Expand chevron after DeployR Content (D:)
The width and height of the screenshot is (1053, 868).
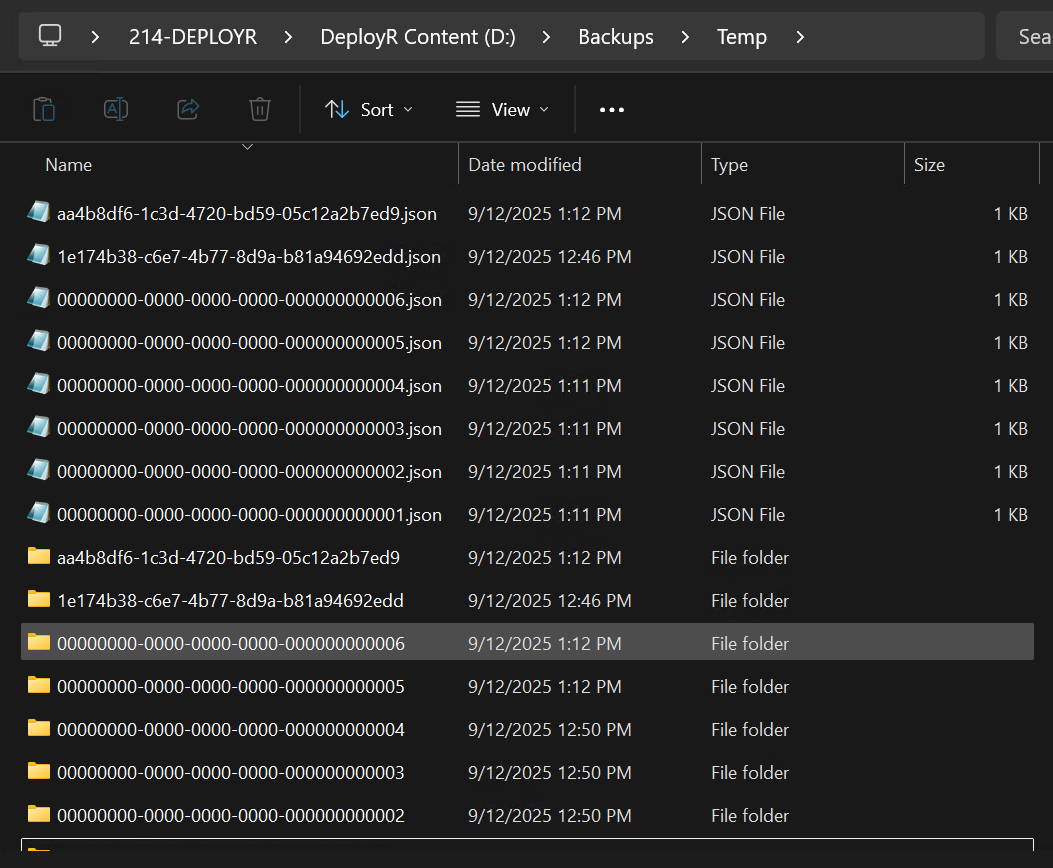click(546, 37)
